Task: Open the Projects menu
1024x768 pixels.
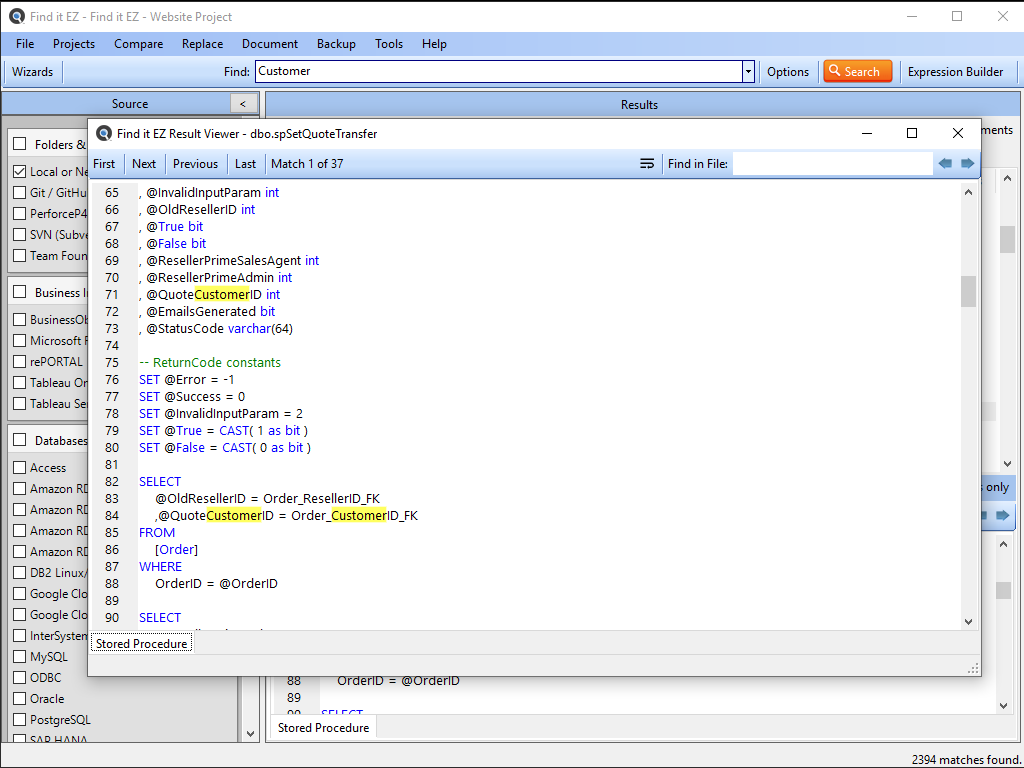Action: (74, 44)
